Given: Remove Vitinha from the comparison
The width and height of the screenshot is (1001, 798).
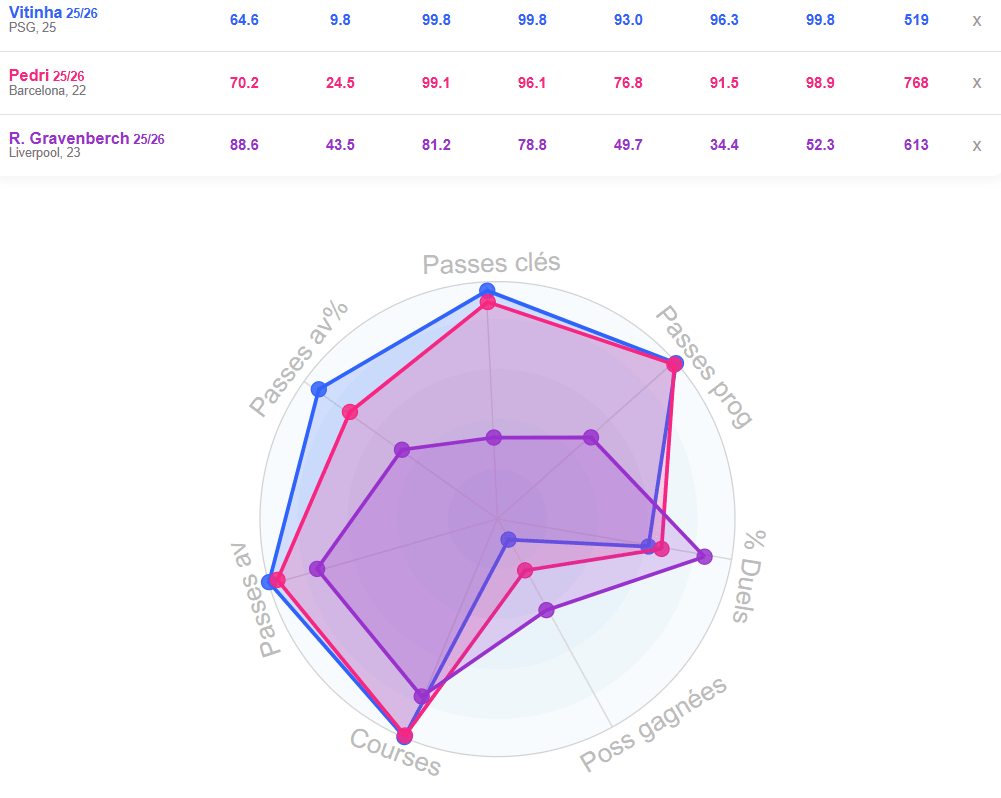Looking at the screenshot, I should (977, 20).
